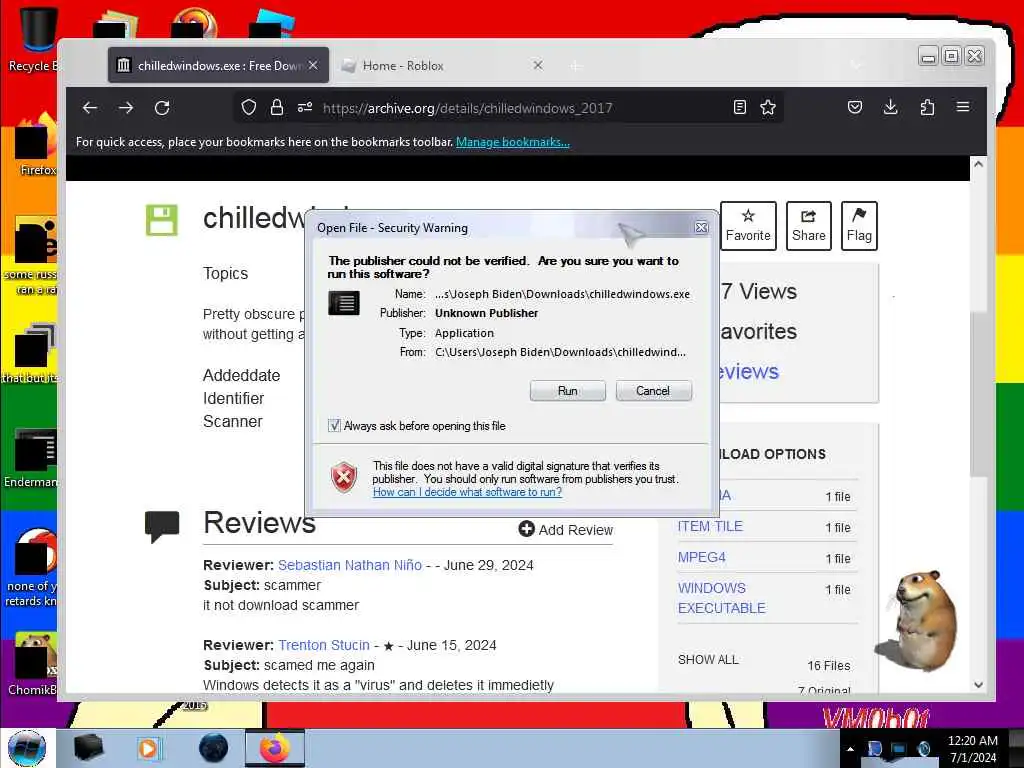Click the page scrollbar up arrow
This screenshot has width=1024, height=768.
(978, 164)
